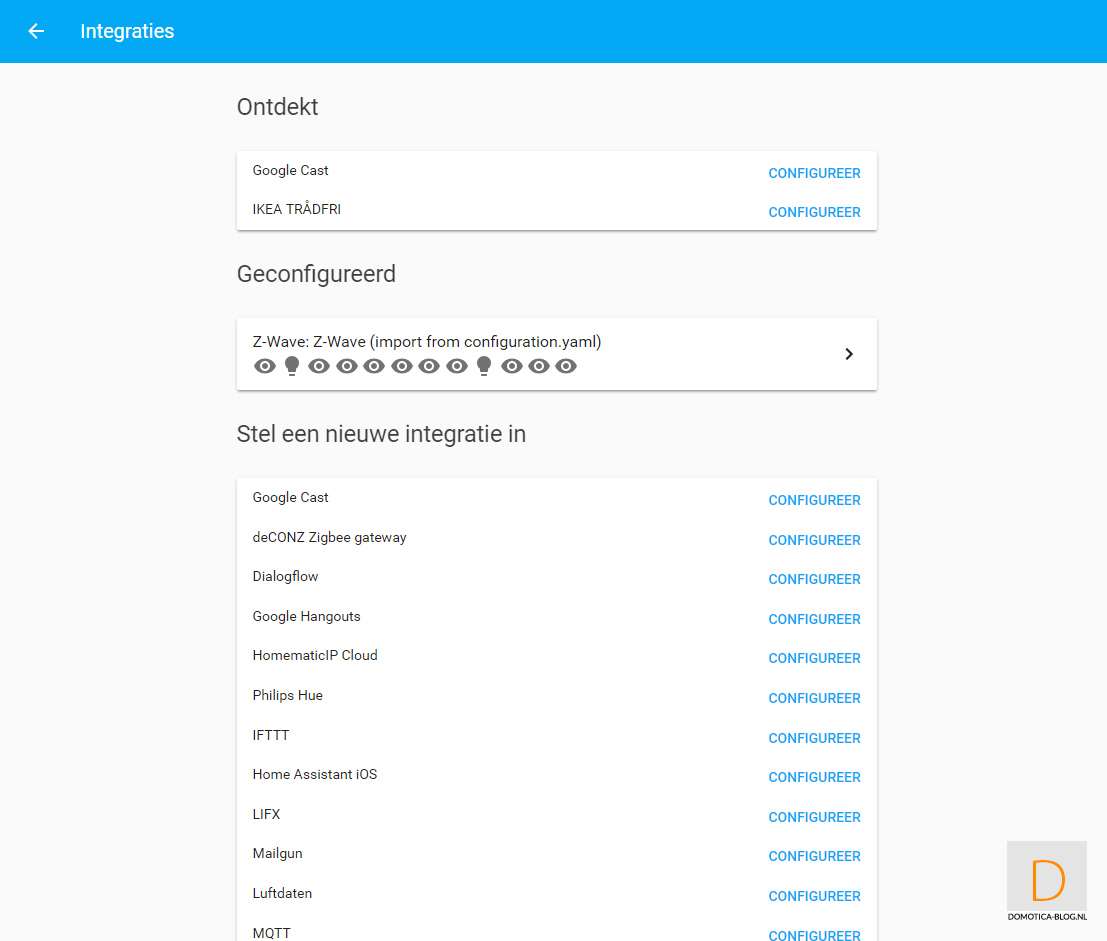Click the first eye icon under Z-Wave
The height and width of the screenshot is (941, 1107).
(x=264, y=366)
